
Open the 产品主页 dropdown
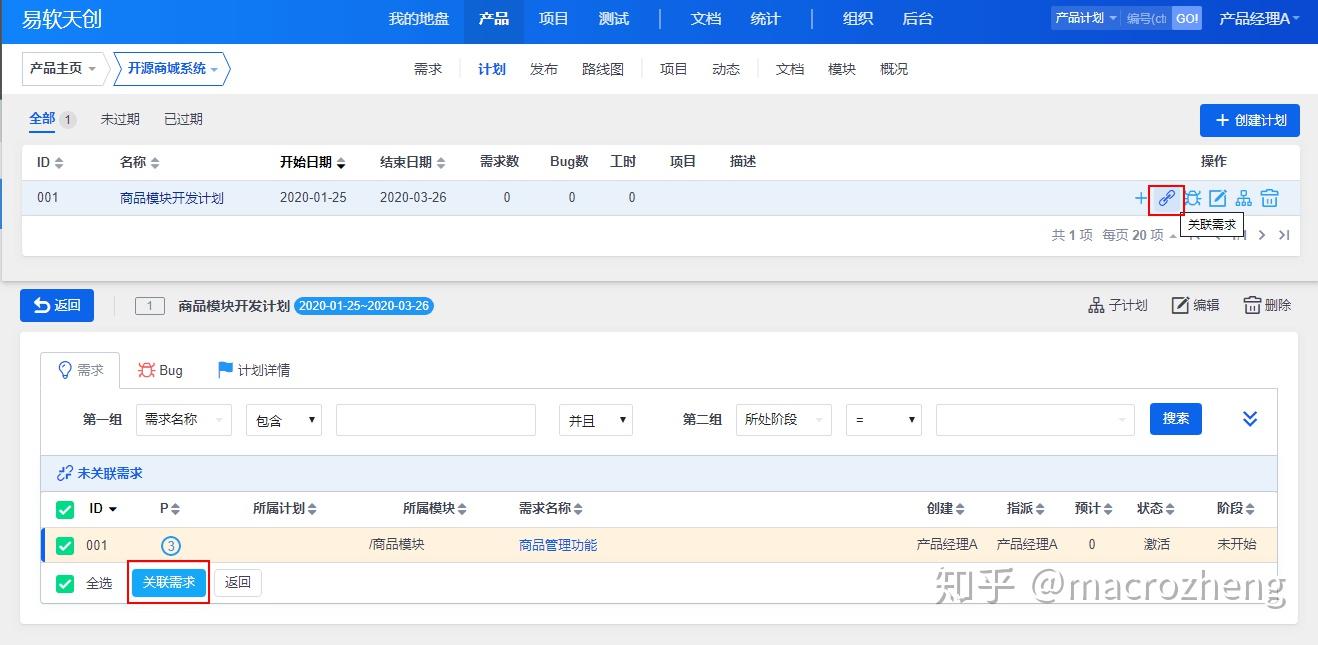64,69
